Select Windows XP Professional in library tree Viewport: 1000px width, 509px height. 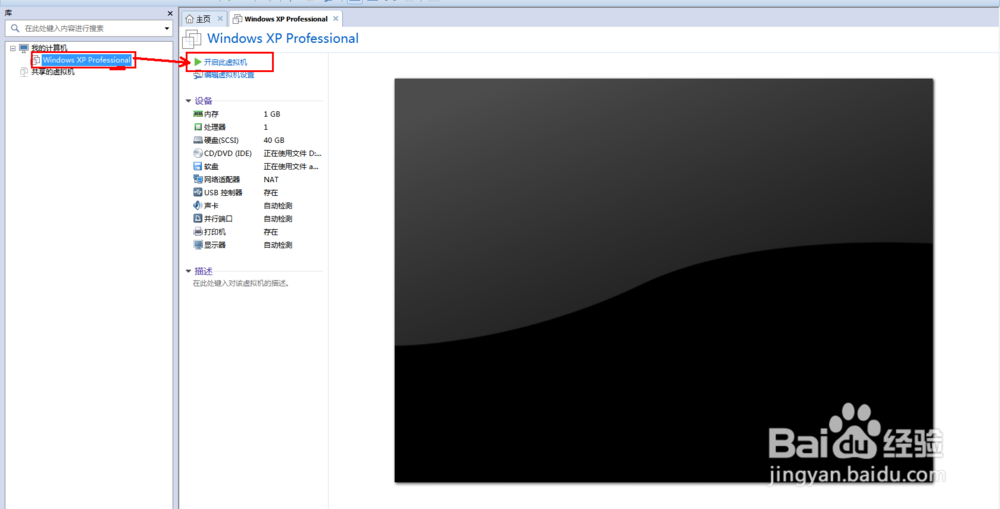pyautogui.click(x=87, y=60)
